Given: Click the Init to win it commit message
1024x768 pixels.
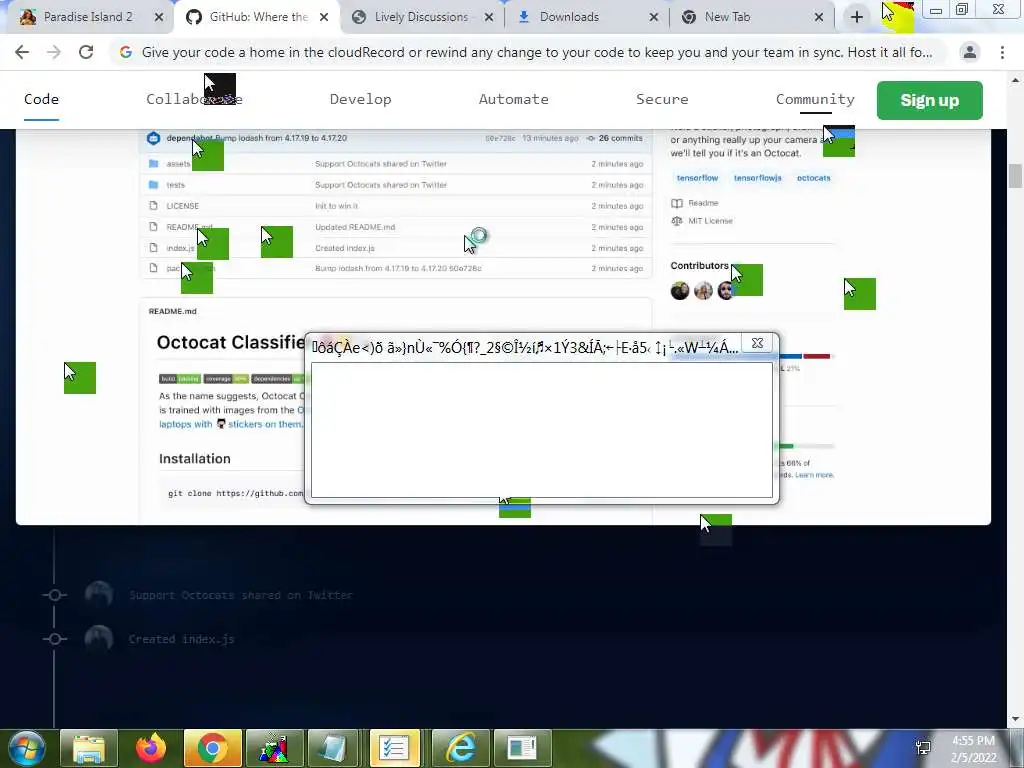Looking at the screenshot, I should [x=336, y=206].
